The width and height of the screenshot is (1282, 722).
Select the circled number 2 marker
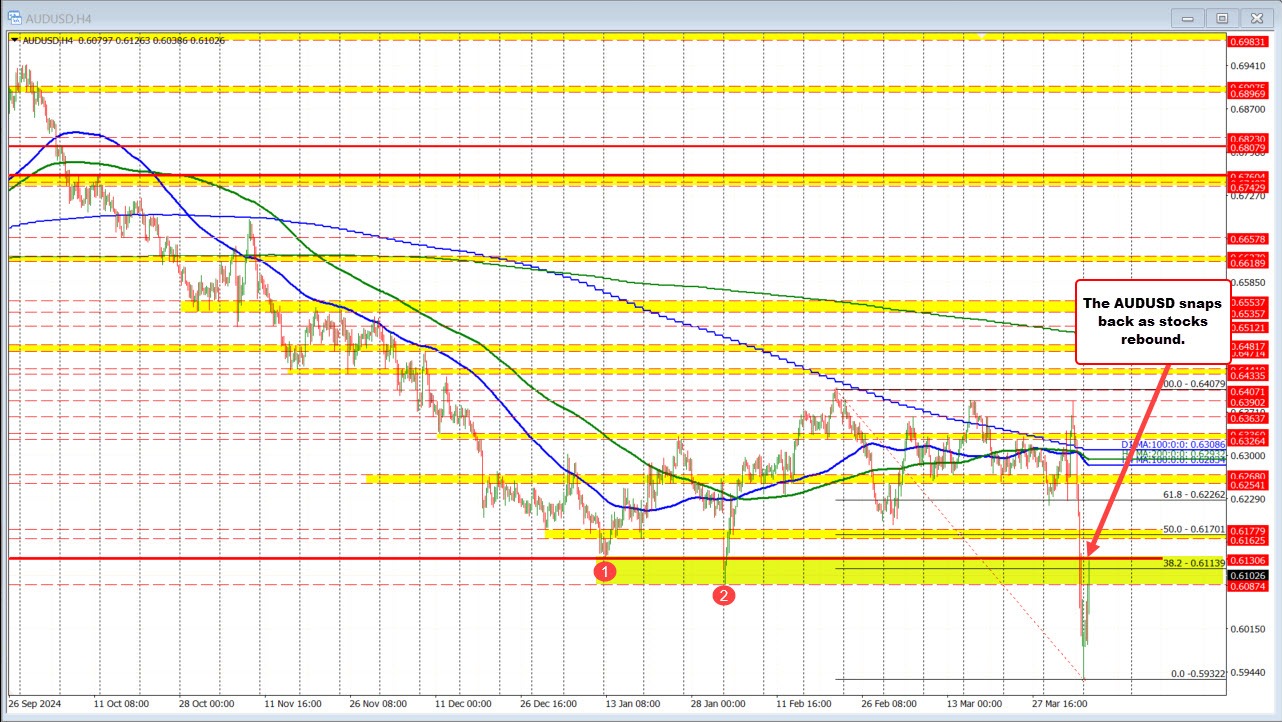click(x=726, y=594)
